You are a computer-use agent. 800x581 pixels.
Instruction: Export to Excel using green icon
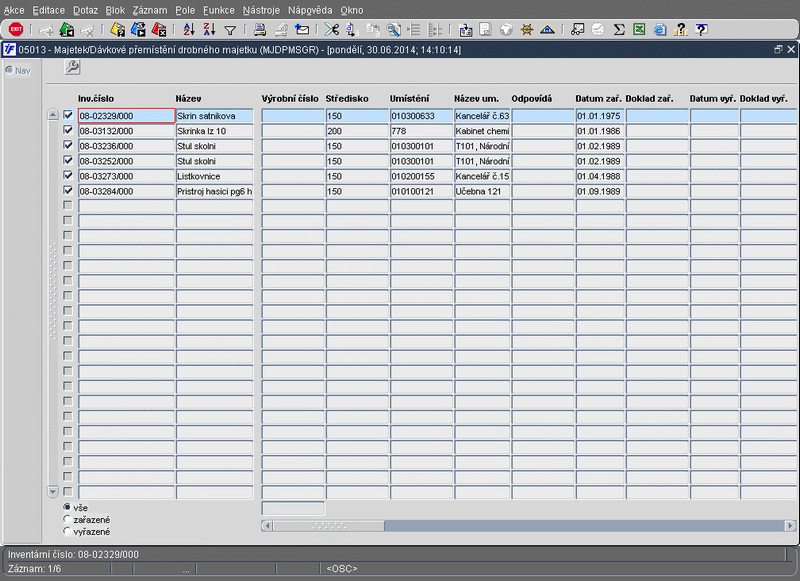click(x=639, y=30)
